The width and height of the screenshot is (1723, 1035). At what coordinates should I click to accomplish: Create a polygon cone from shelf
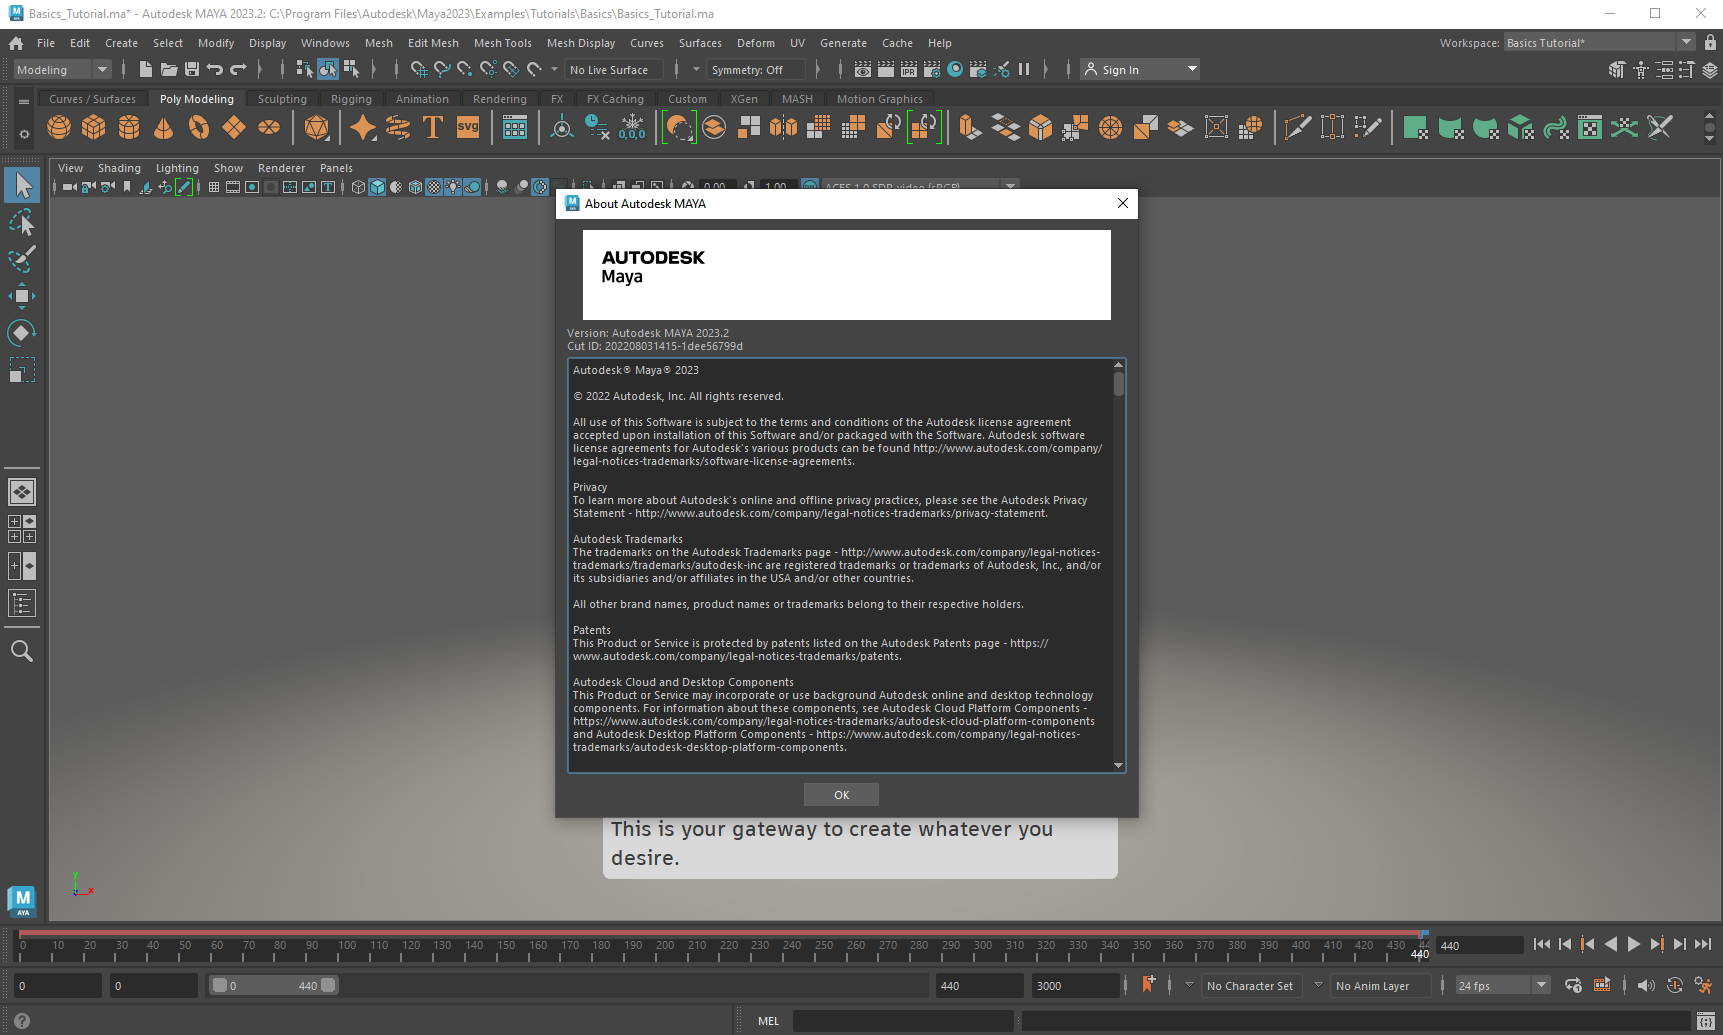point(164,127)
